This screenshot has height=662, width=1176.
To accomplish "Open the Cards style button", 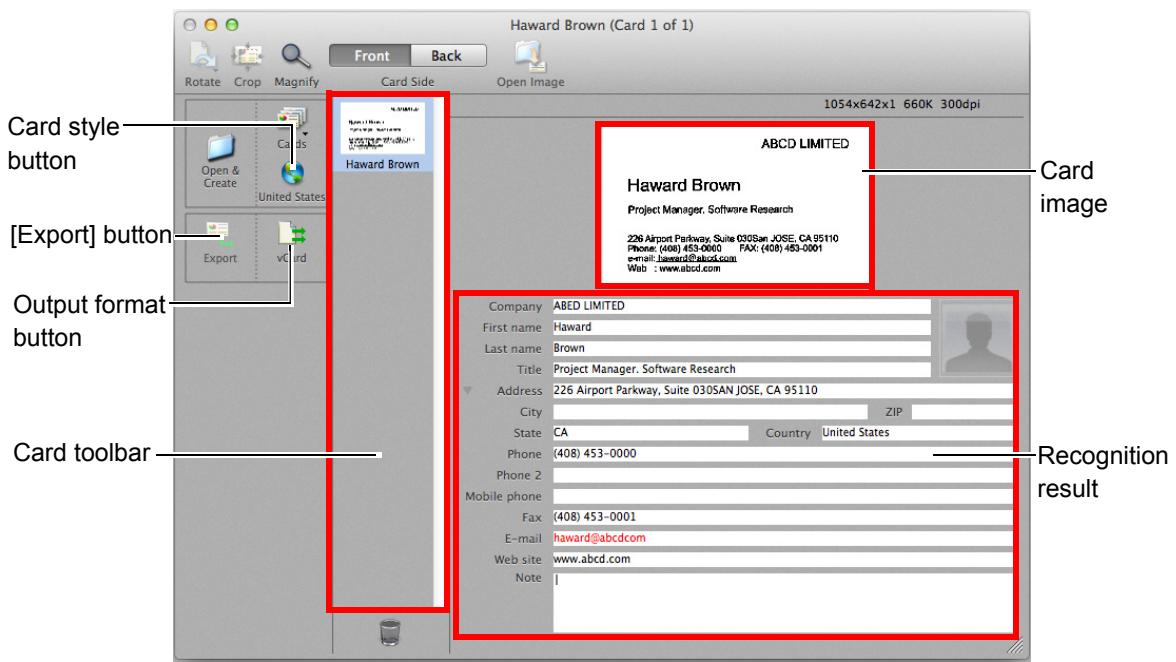I will 292,120.
